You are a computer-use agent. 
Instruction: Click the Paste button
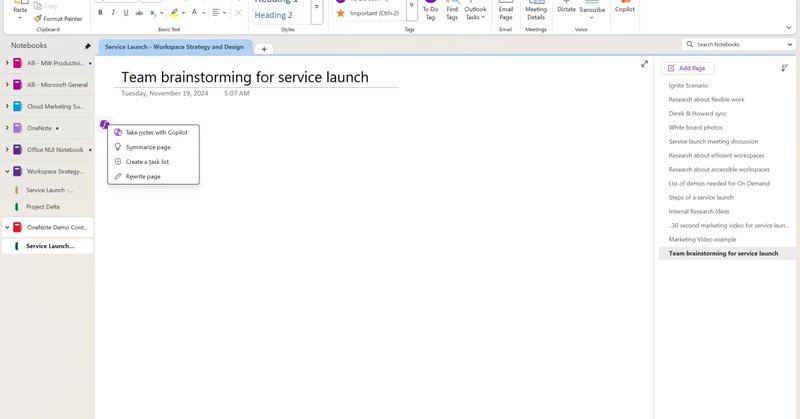point(20,7)
